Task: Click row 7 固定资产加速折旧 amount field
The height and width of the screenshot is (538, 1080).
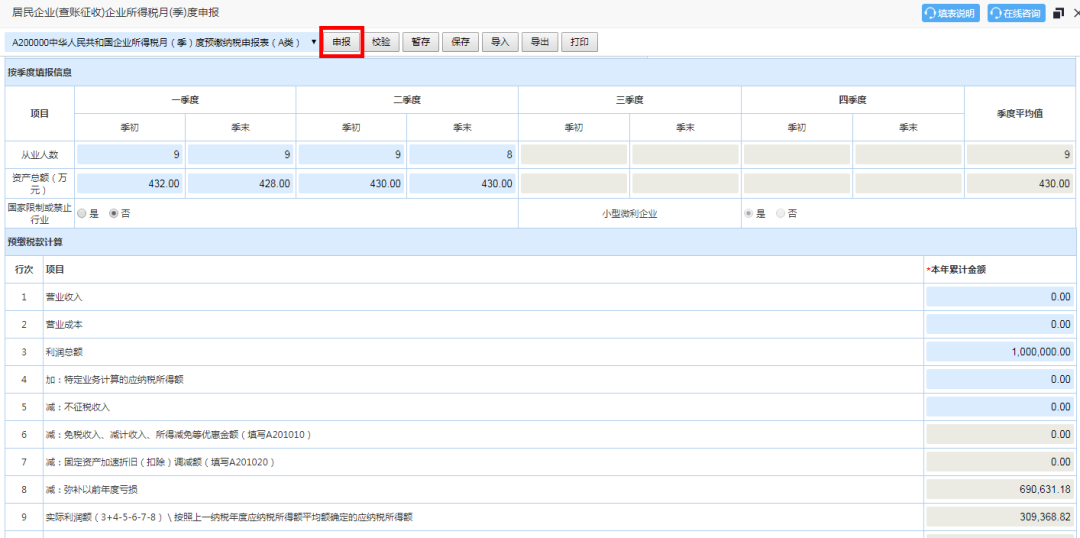Action: [x=1000, y=462]
